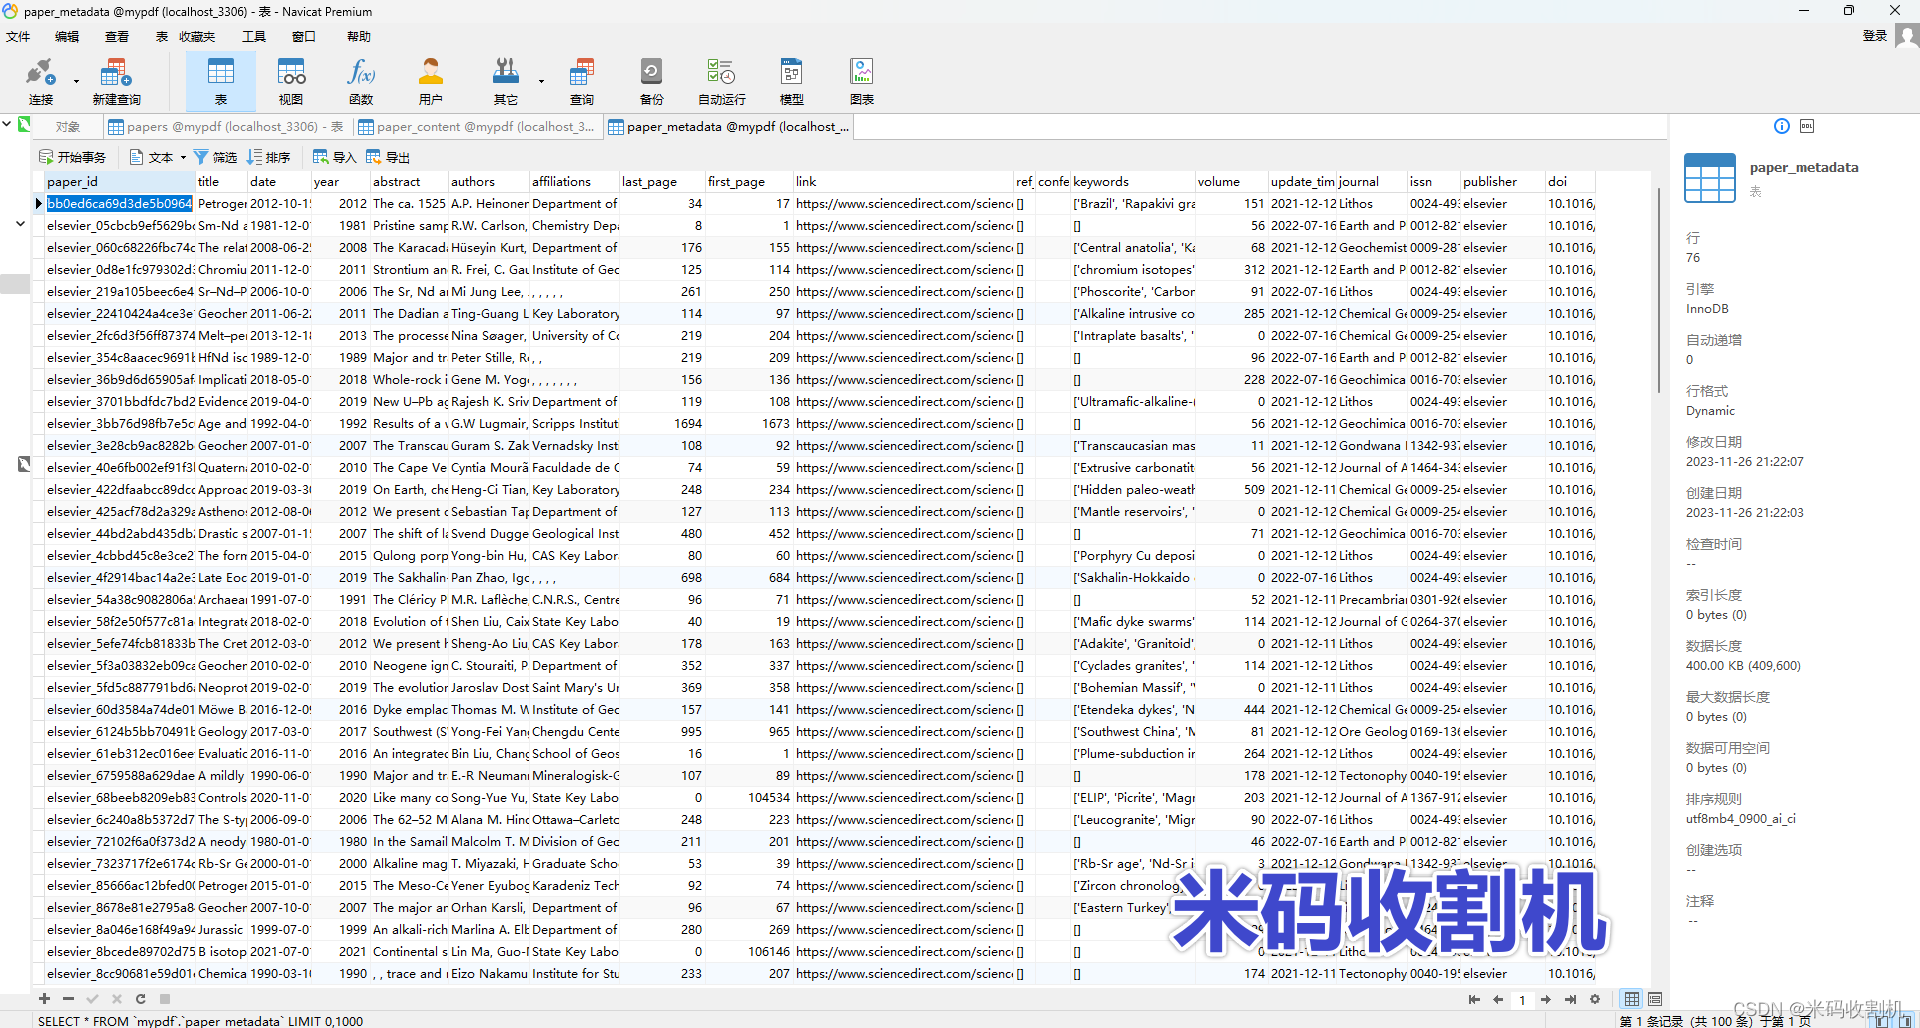This screenshot has width=1920, height=1028.
Task: Open the 编辑 menu
Action: coord(67,37)
